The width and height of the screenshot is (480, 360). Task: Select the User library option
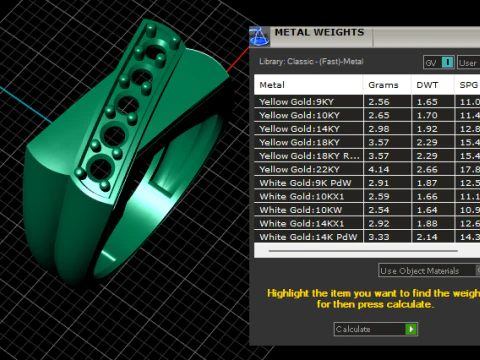pyautogui.click(x=468, y=63)
